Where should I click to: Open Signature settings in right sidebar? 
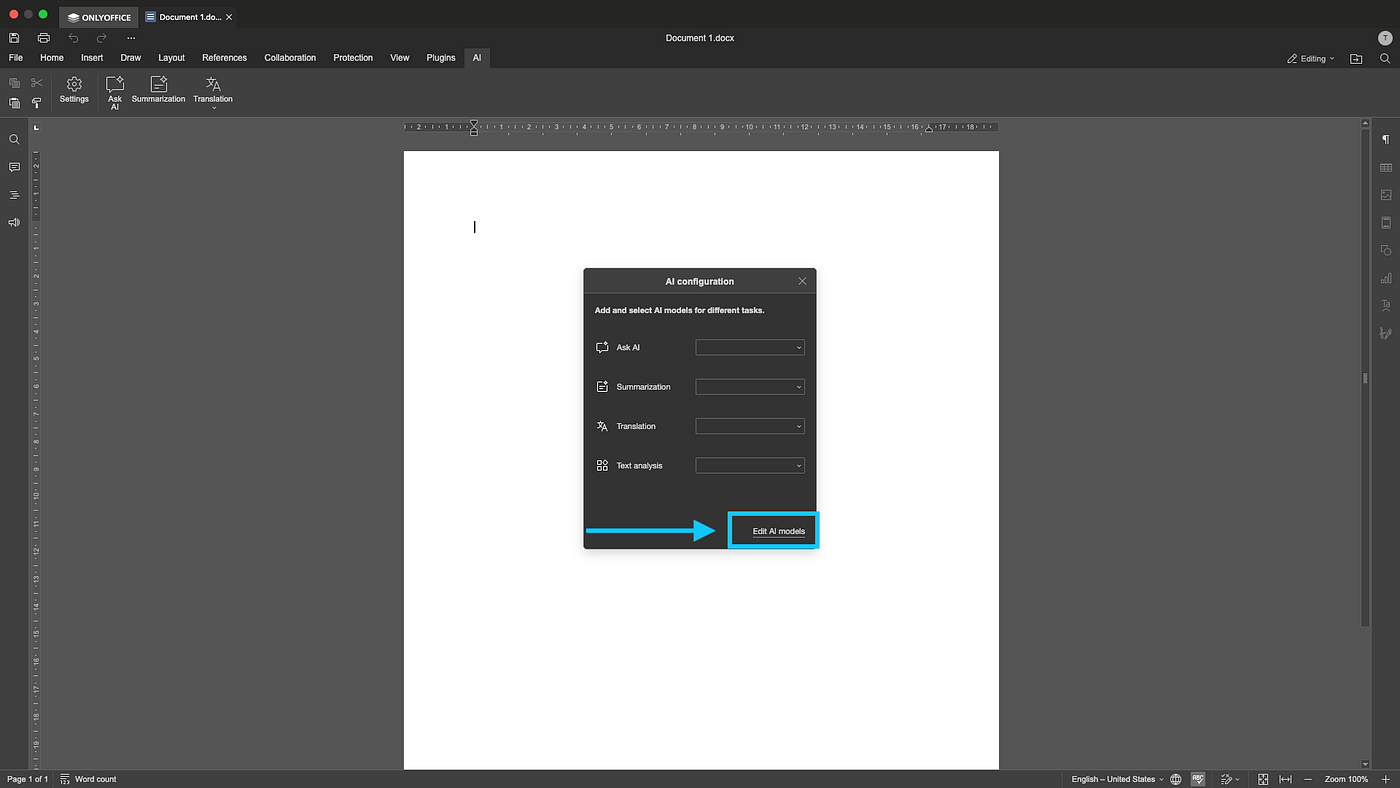pos(1386,333)
